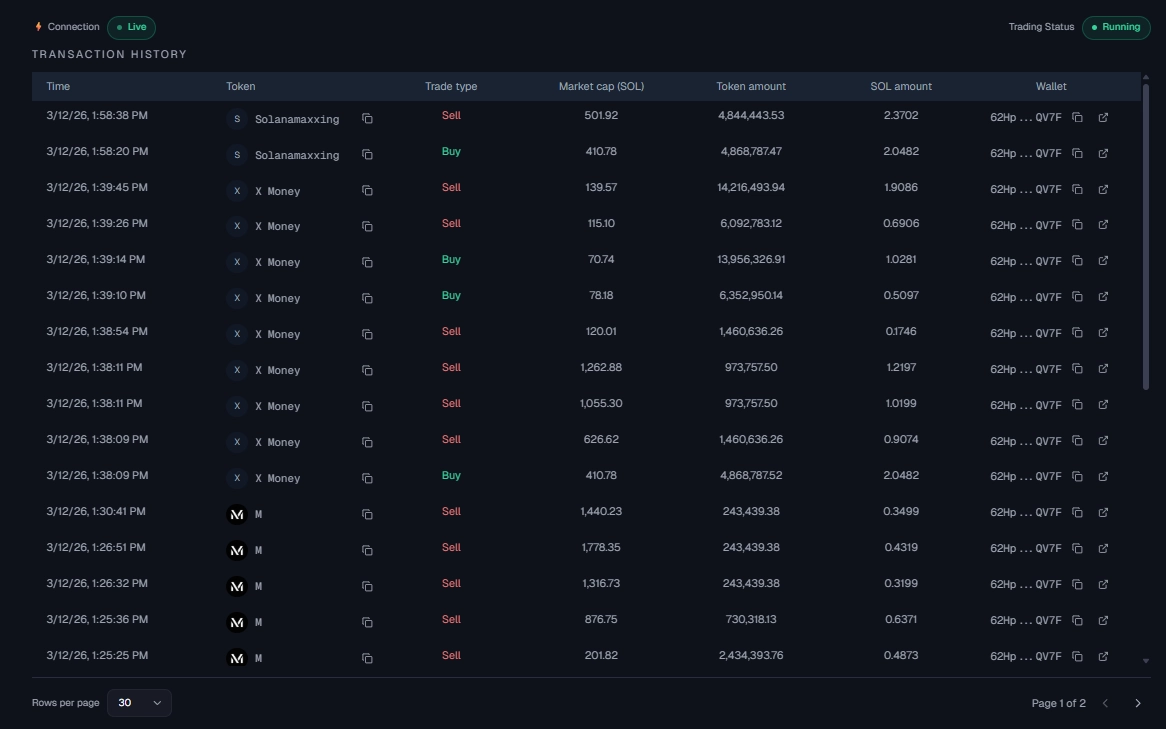Viewport: 1166px width, 729px height.
Task: Toggle the Solanamaxxing token badge
Action: point(236,119)
